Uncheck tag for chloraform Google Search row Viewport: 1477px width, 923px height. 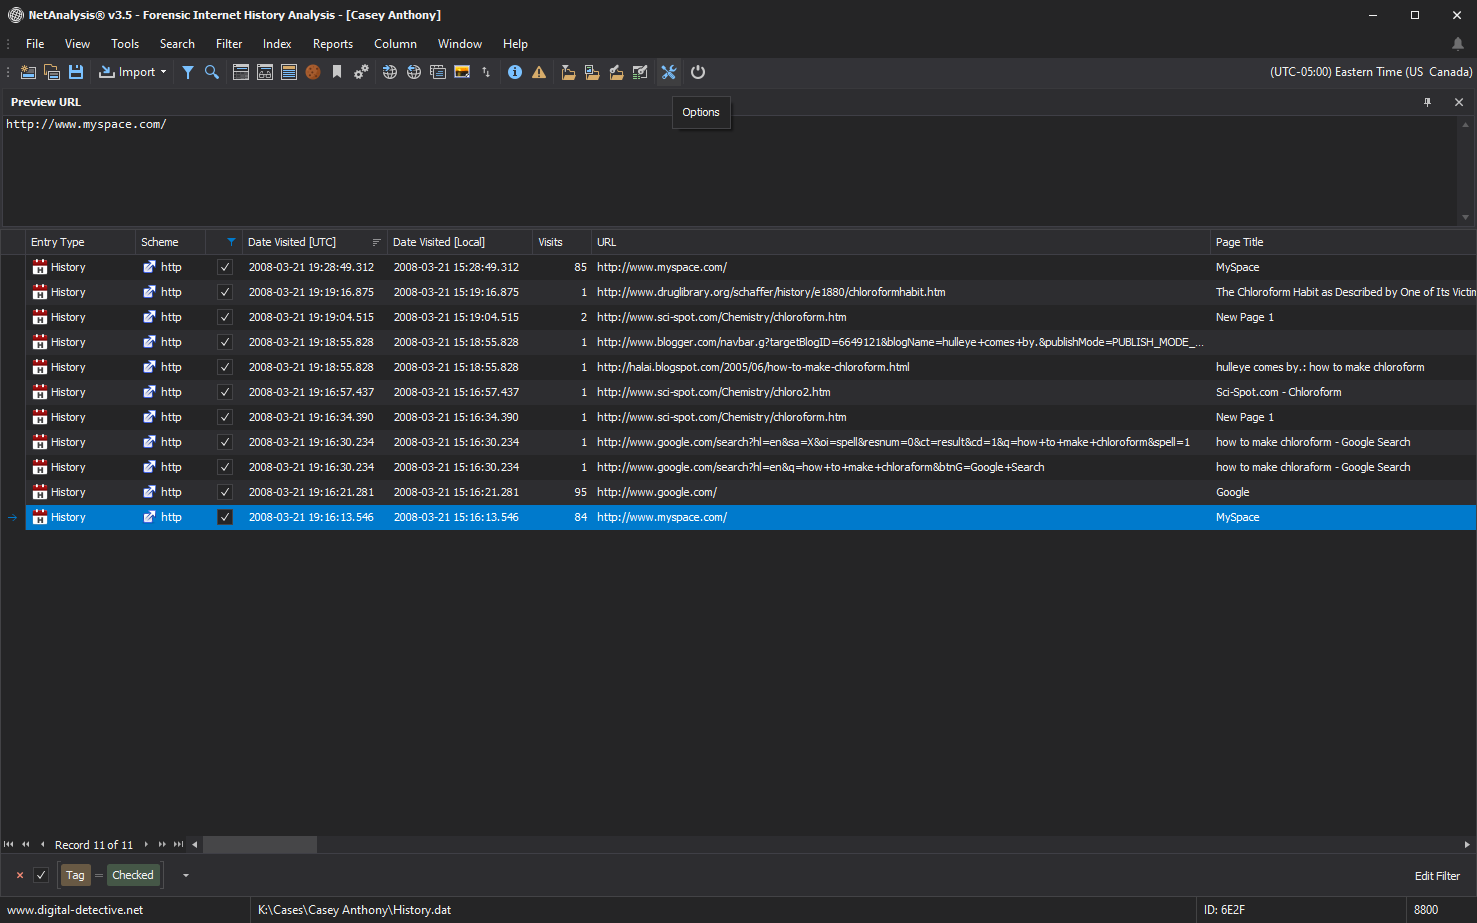(x=225, y=467)
